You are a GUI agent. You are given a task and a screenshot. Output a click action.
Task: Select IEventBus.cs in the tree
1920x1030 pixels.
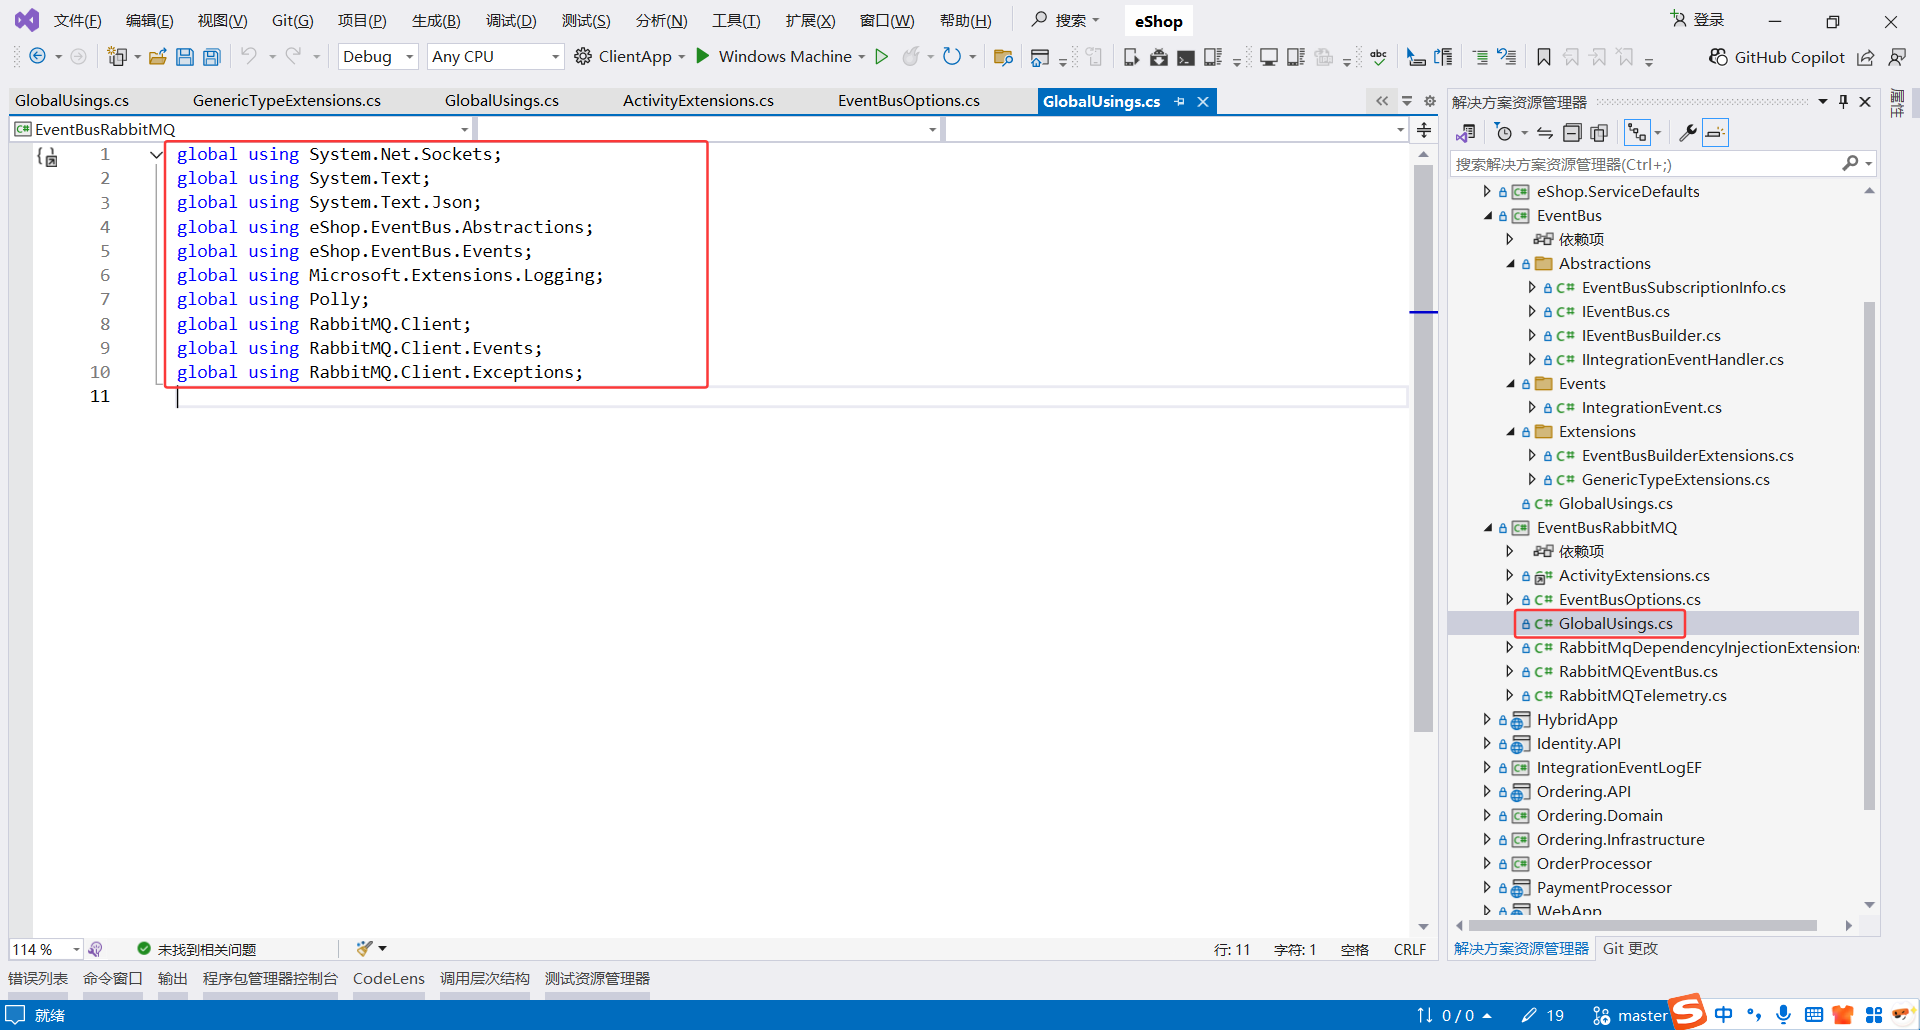[1625, 311]
